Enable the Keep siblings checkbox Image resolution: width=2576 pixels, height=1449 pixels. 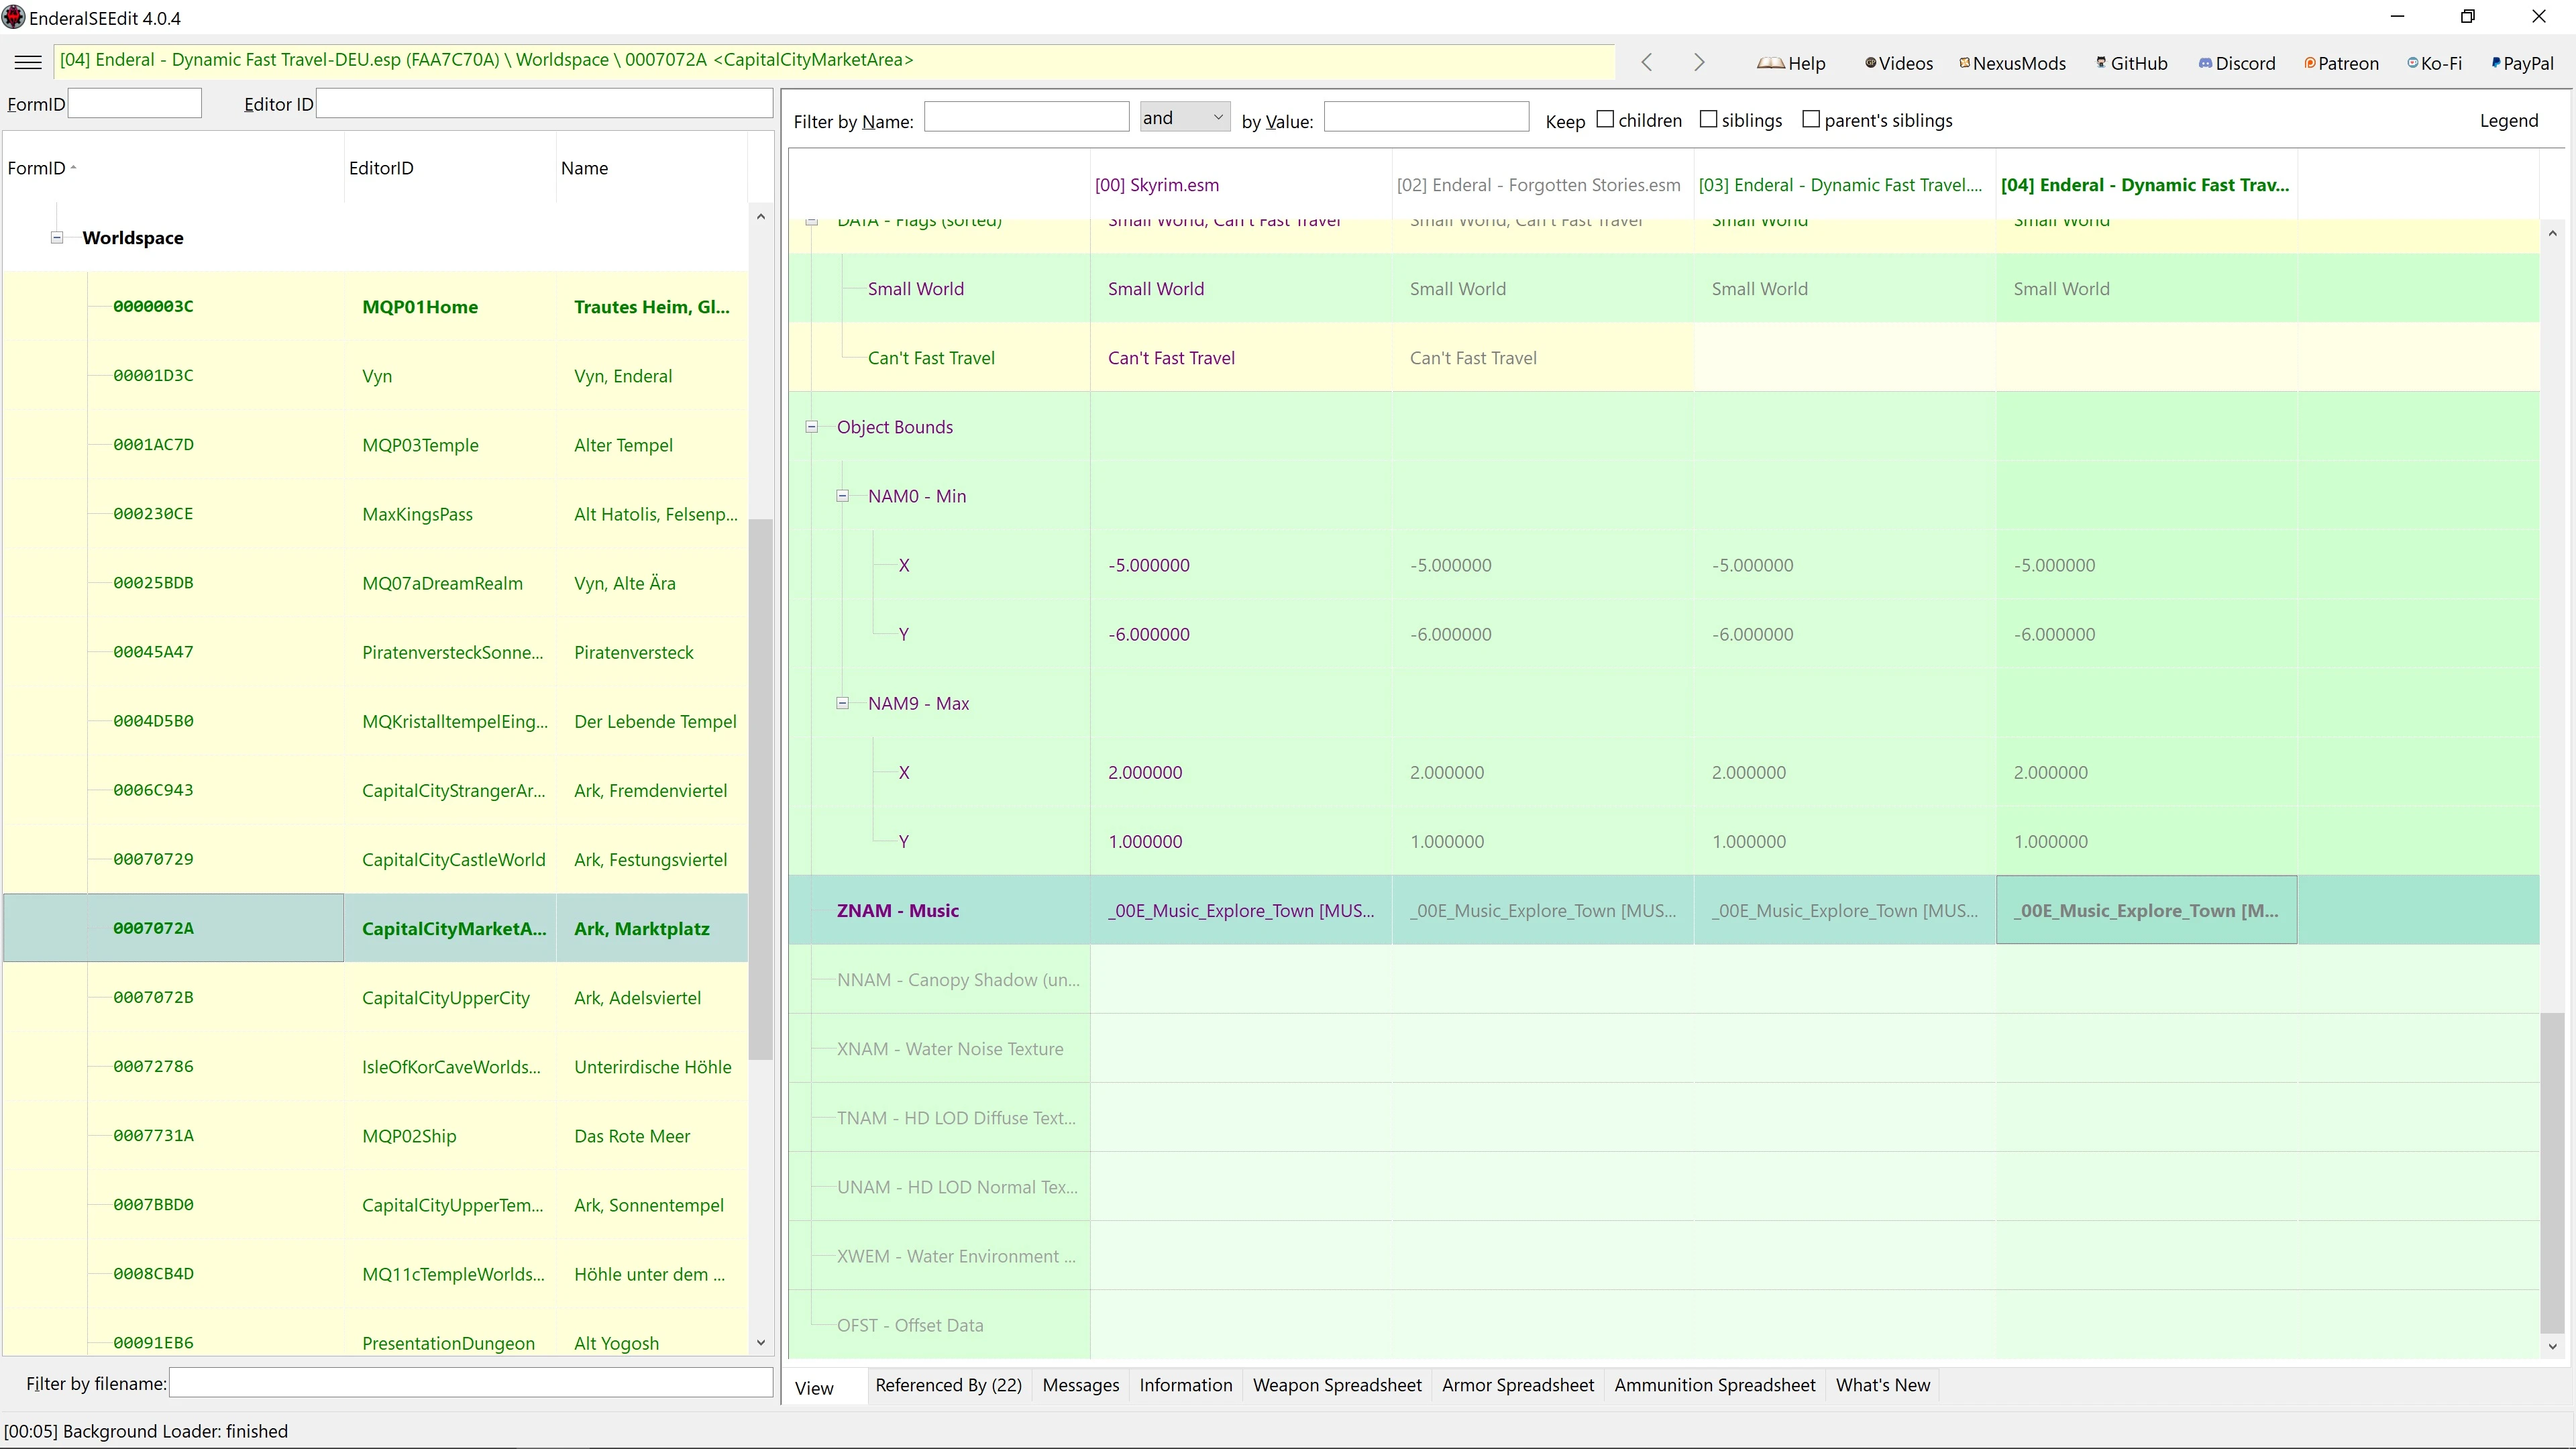1709,119
